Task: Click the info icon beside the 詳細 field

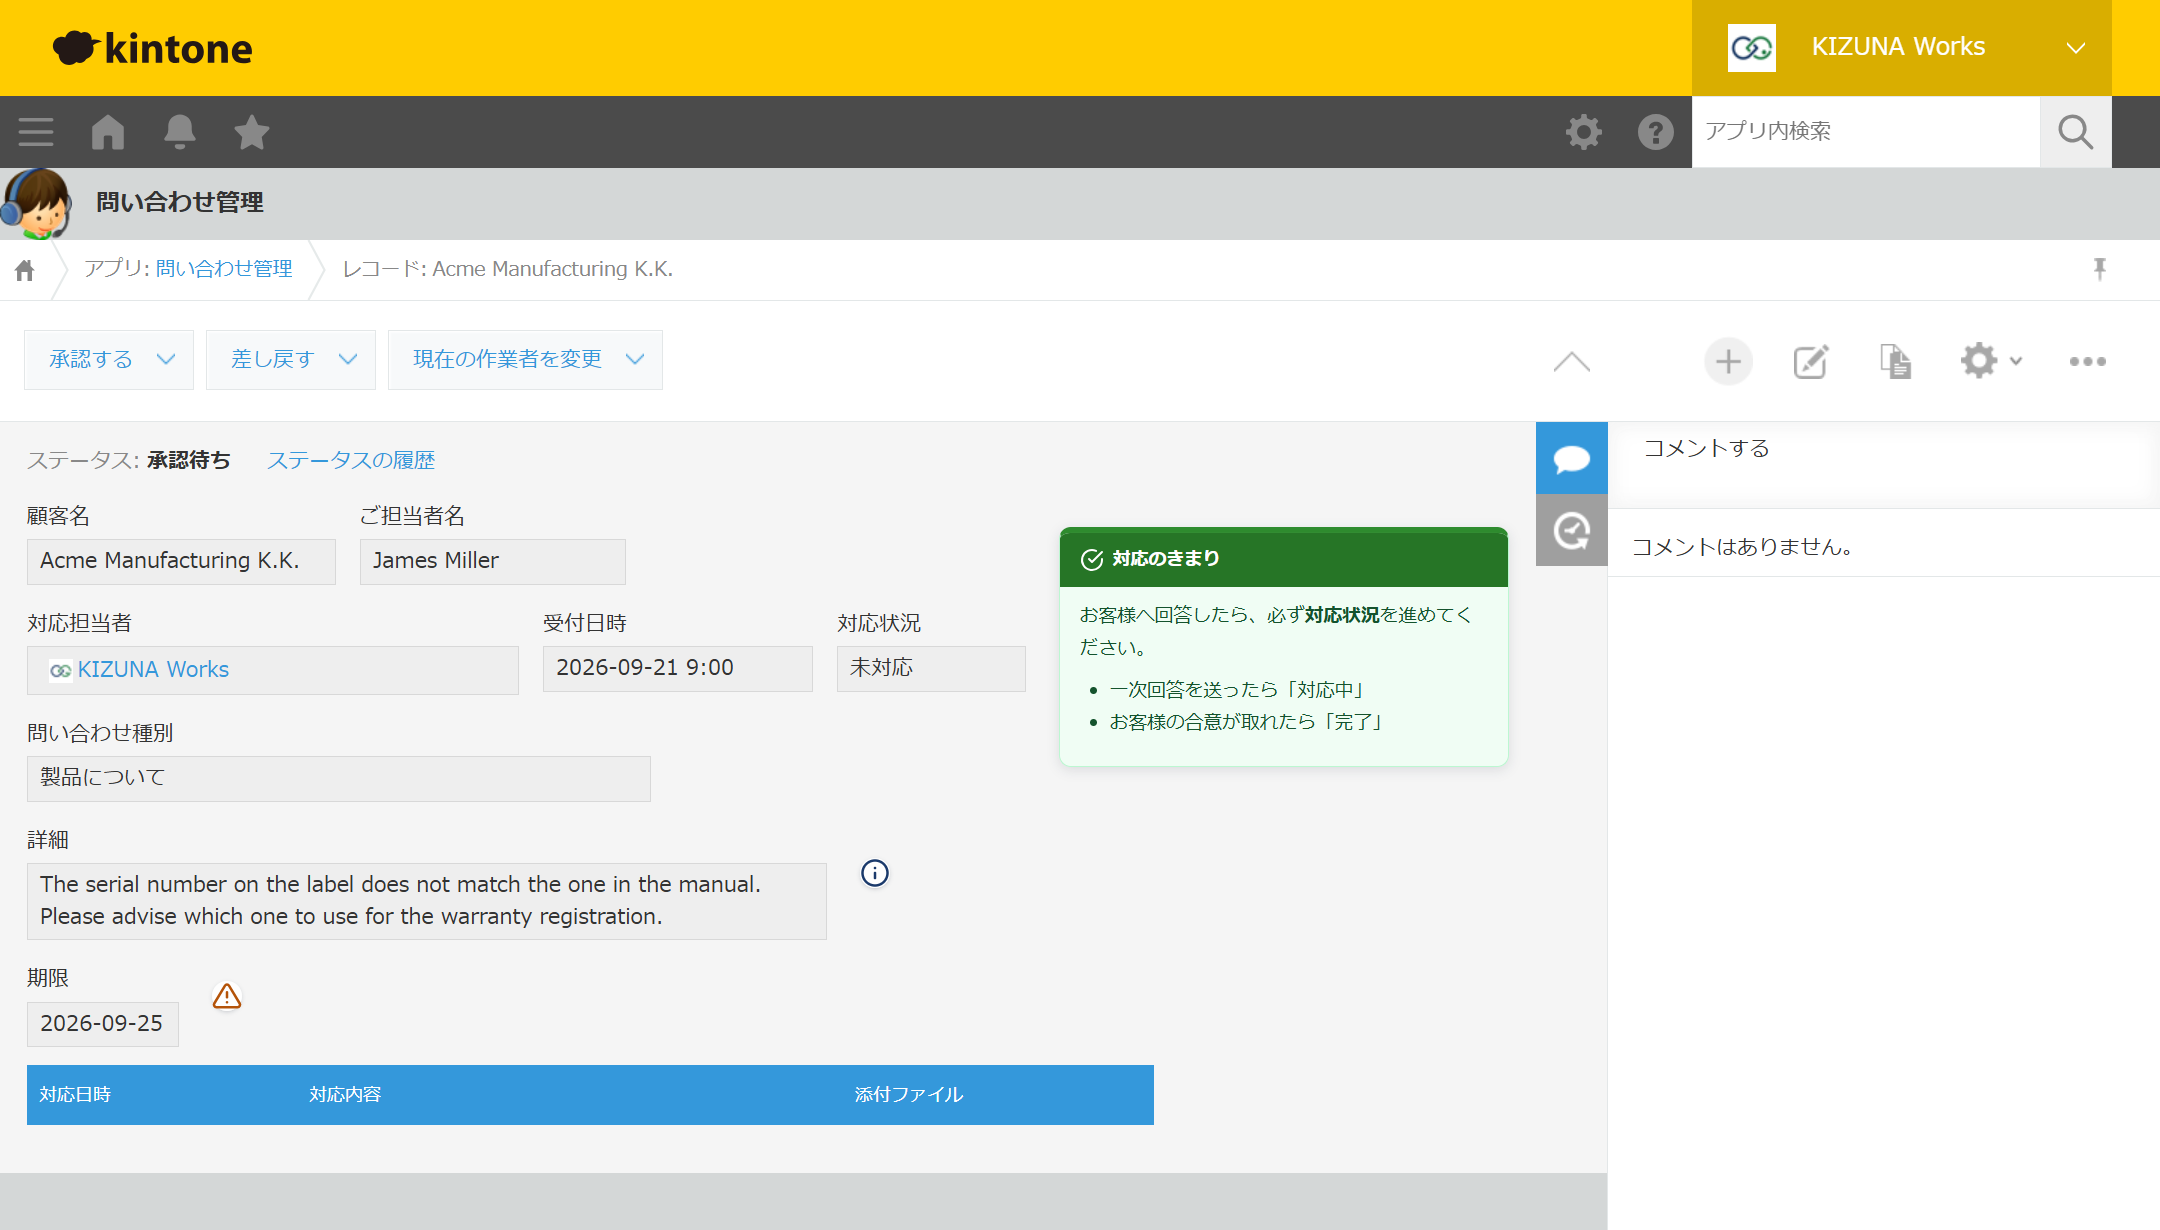Action: pyautogui.click(x=875, y=873)
